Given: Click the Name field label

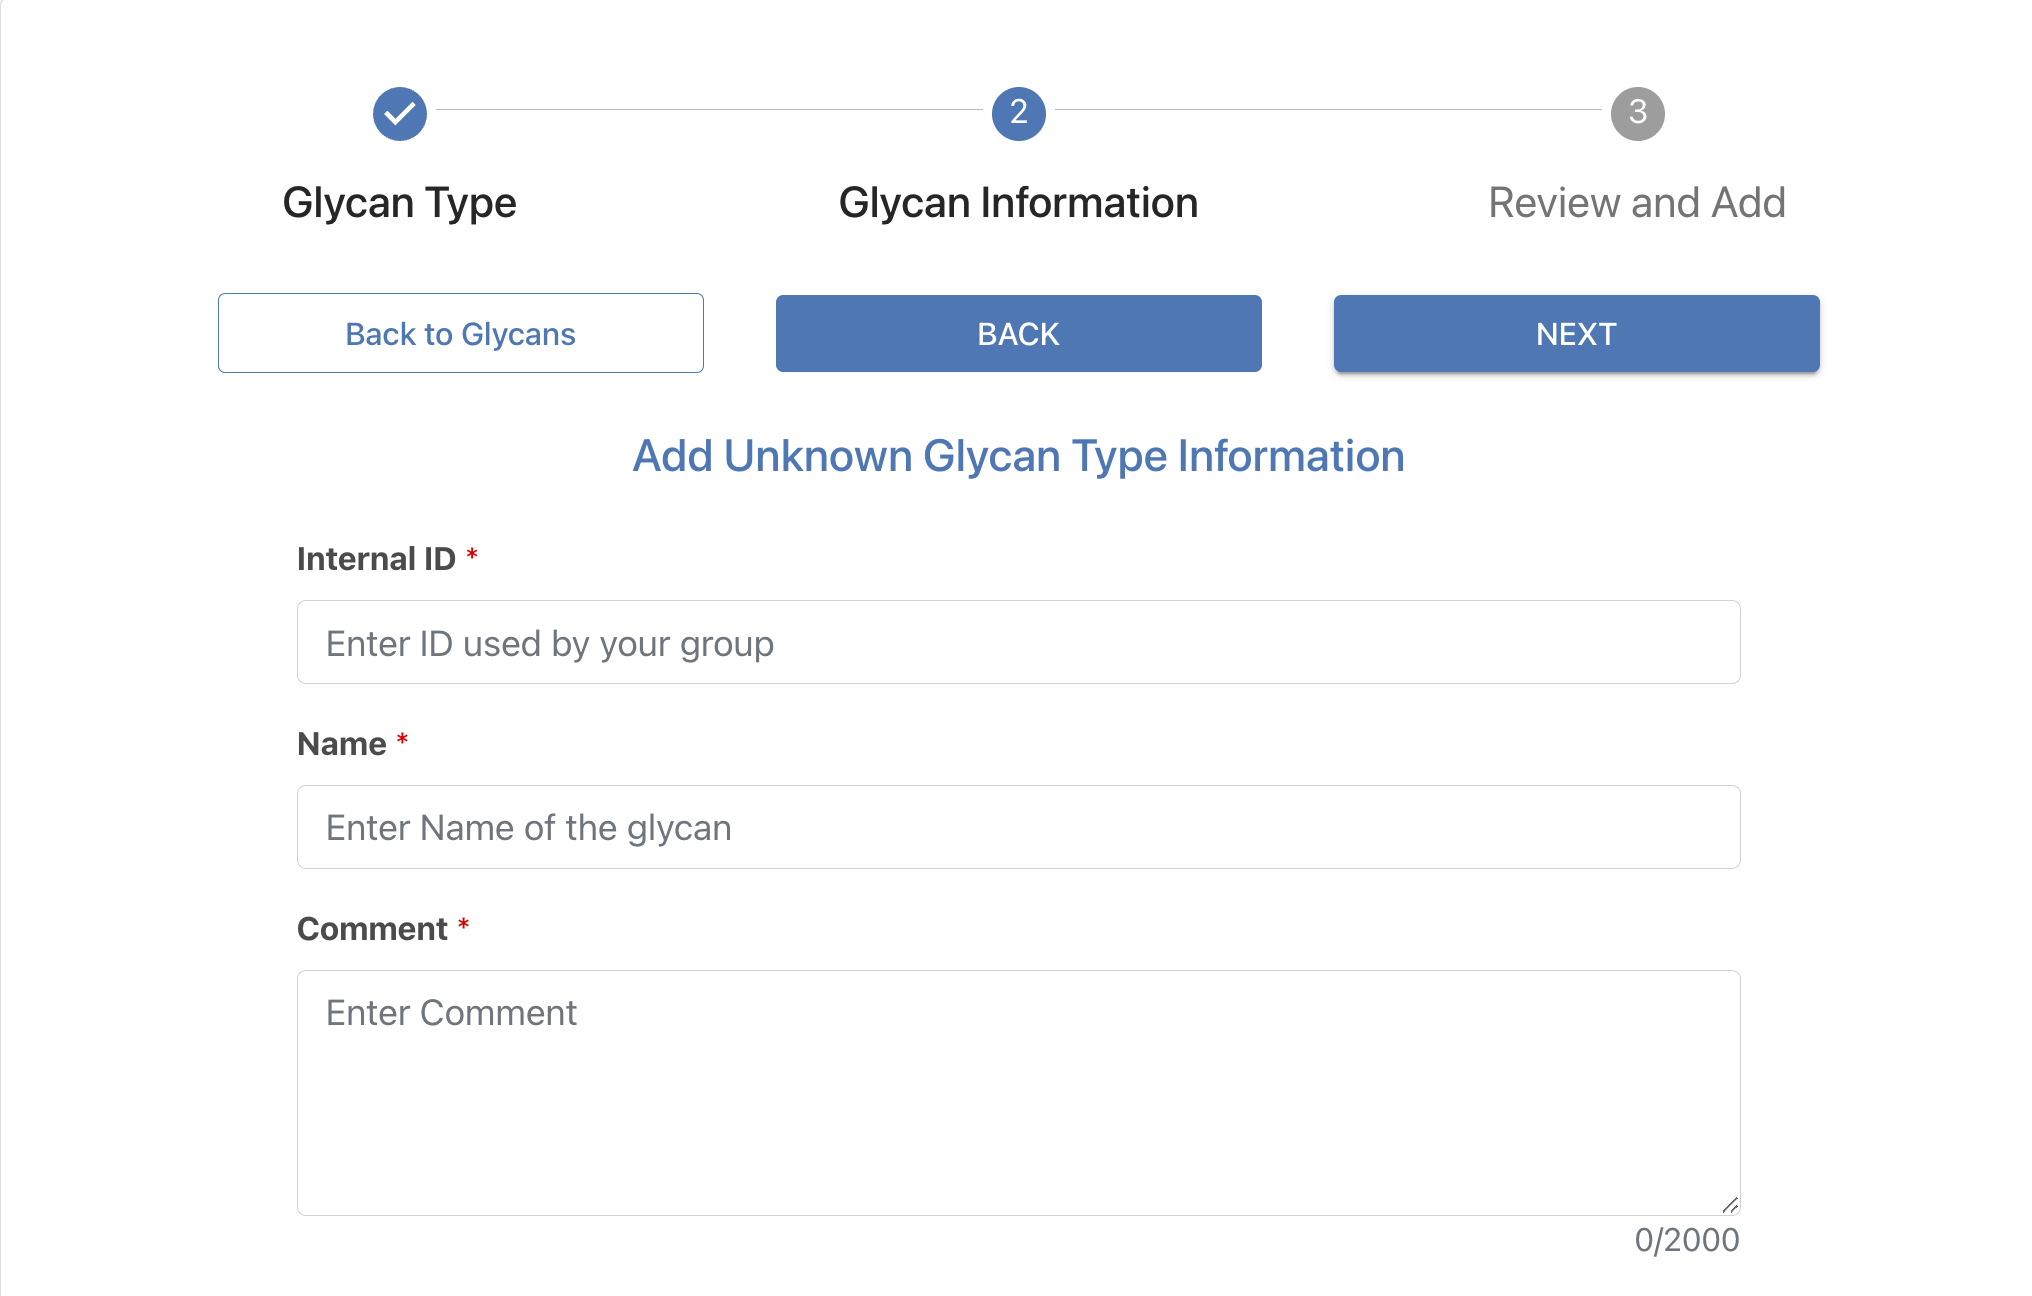Looking at the screenshot, I should 342,744.
